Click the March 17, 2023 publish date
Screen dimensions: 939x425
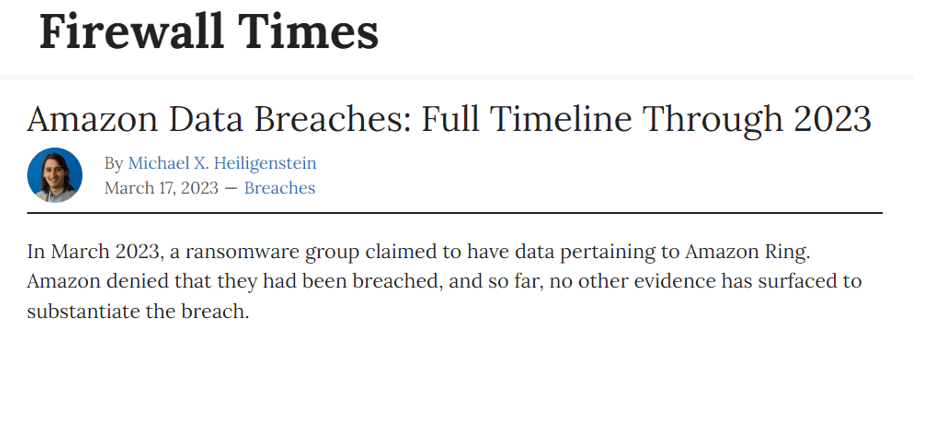[161, 188]
